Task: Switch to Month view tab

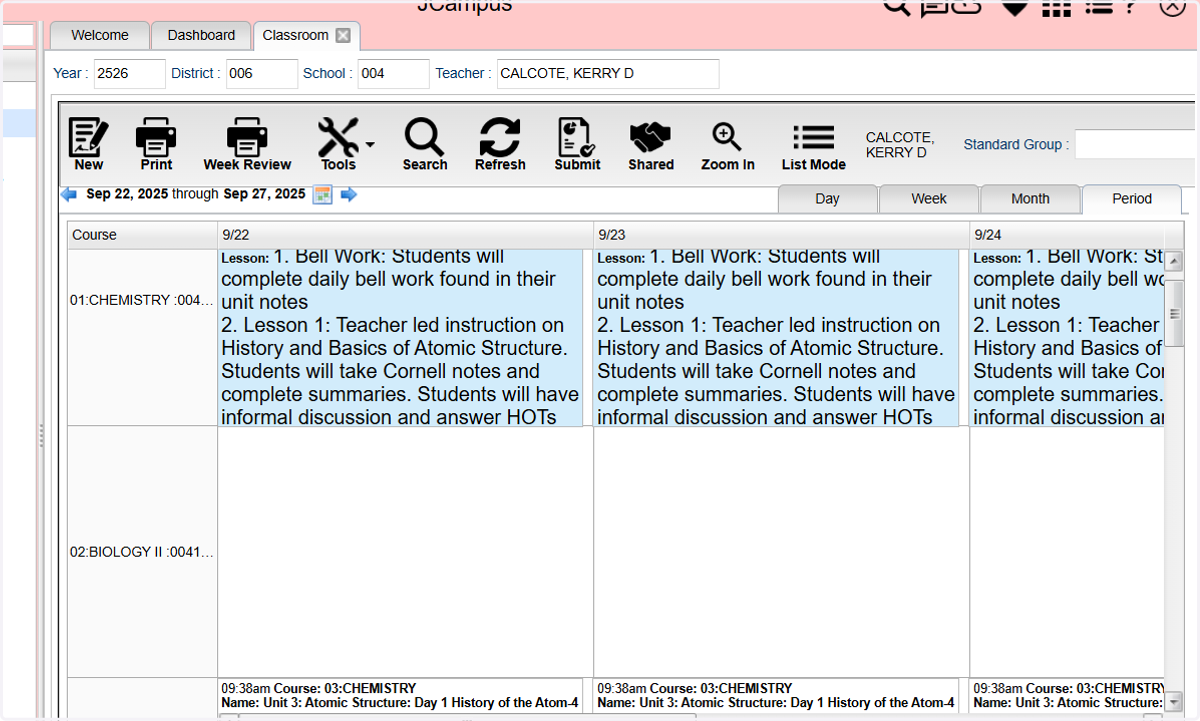Action: tap(1030, 199)
